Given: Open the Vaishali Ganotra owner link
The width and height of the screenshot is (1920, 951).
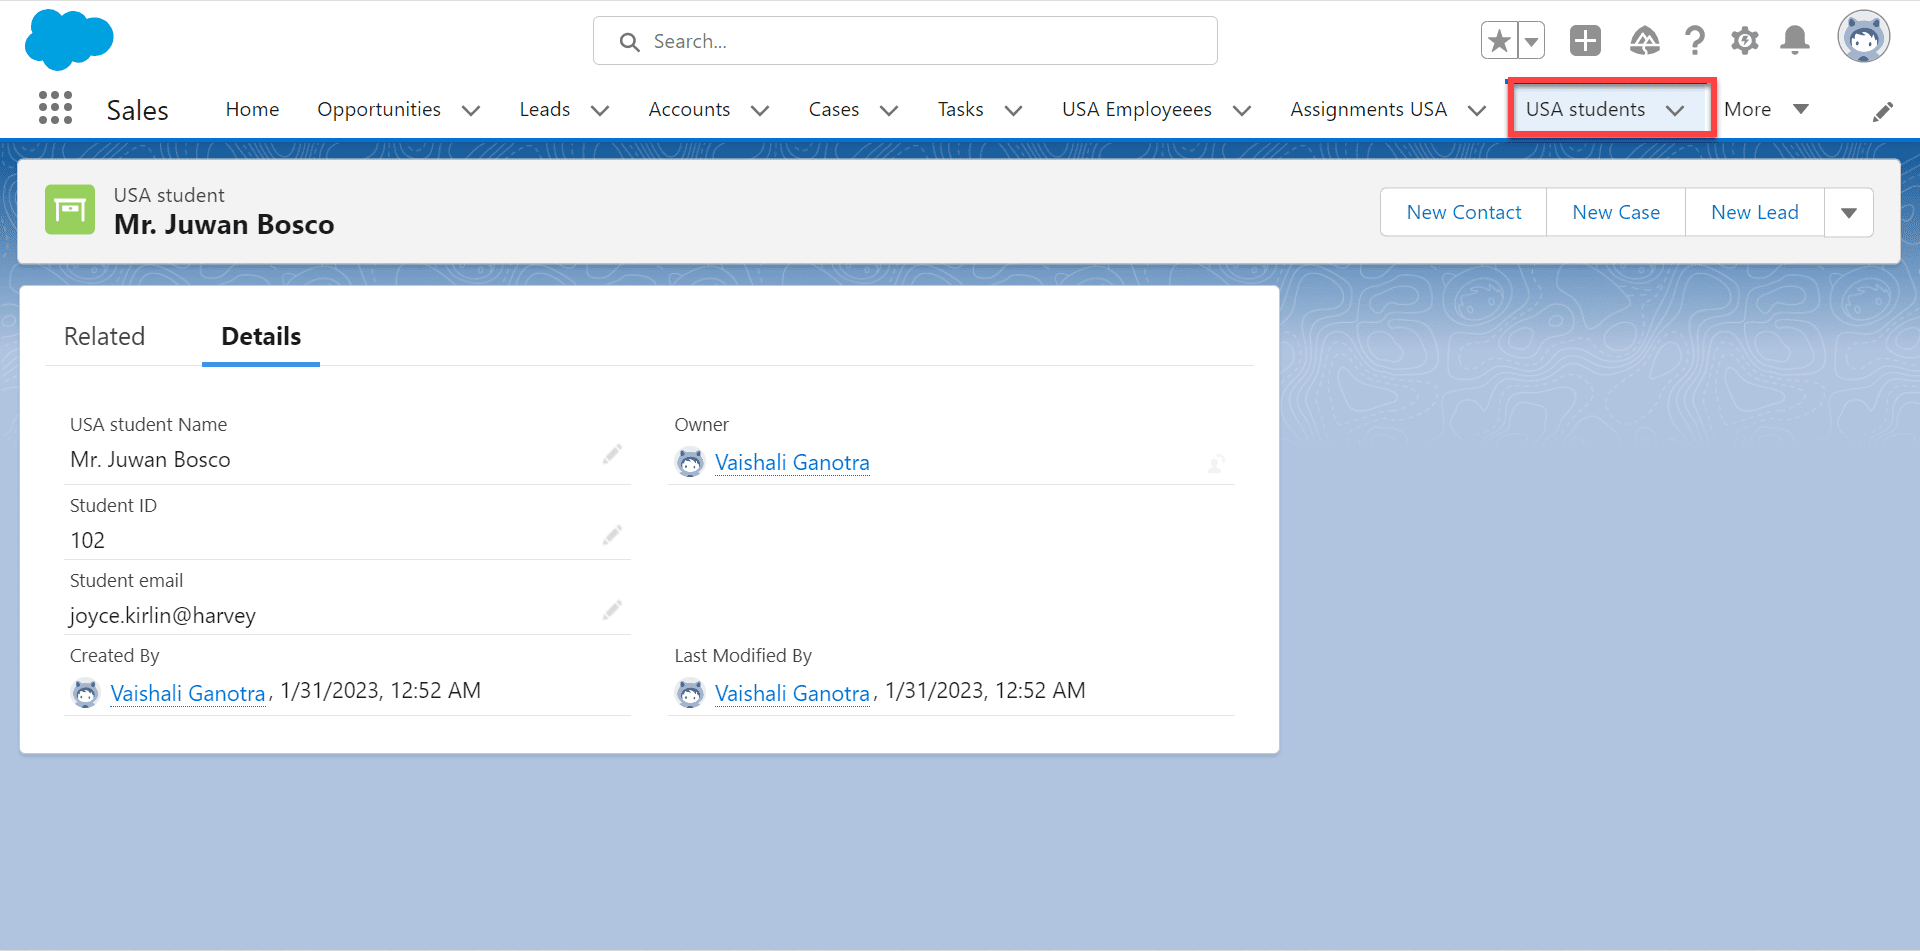Looking at the screenshot, I should coord(792,462).
